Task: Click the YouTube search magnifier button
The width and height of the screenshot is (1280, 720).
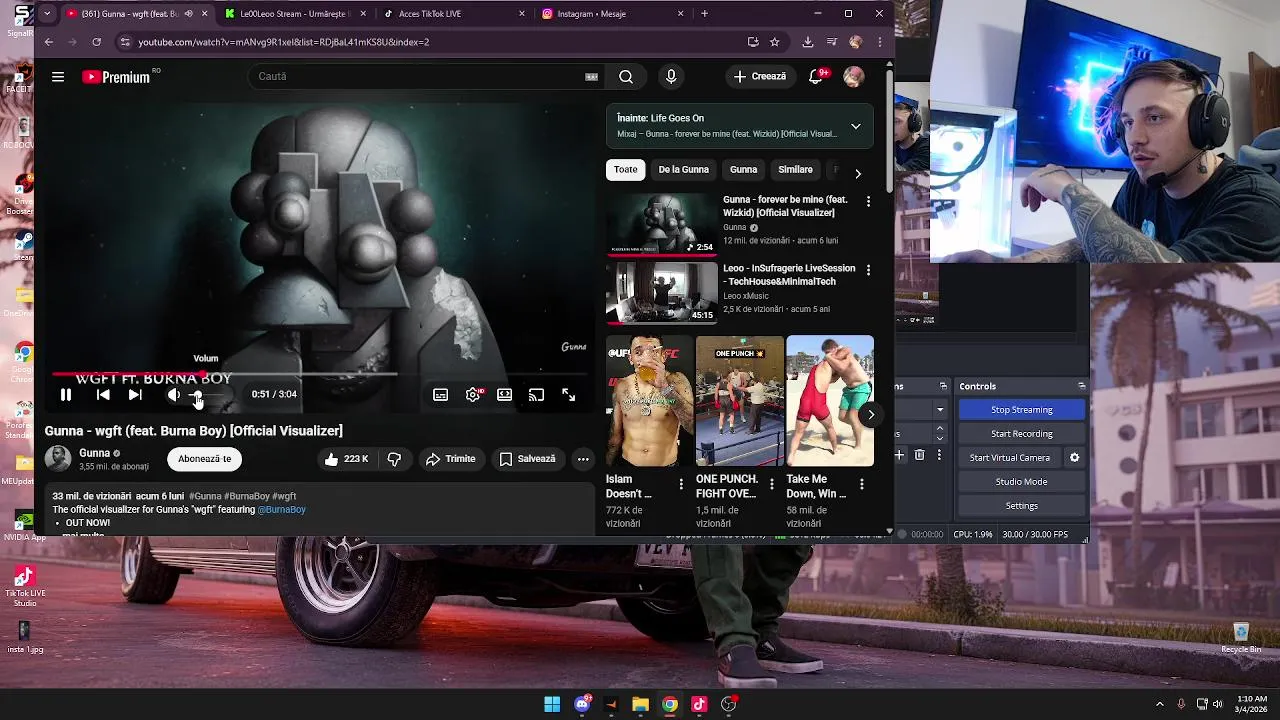Action: tap(626, 77)
